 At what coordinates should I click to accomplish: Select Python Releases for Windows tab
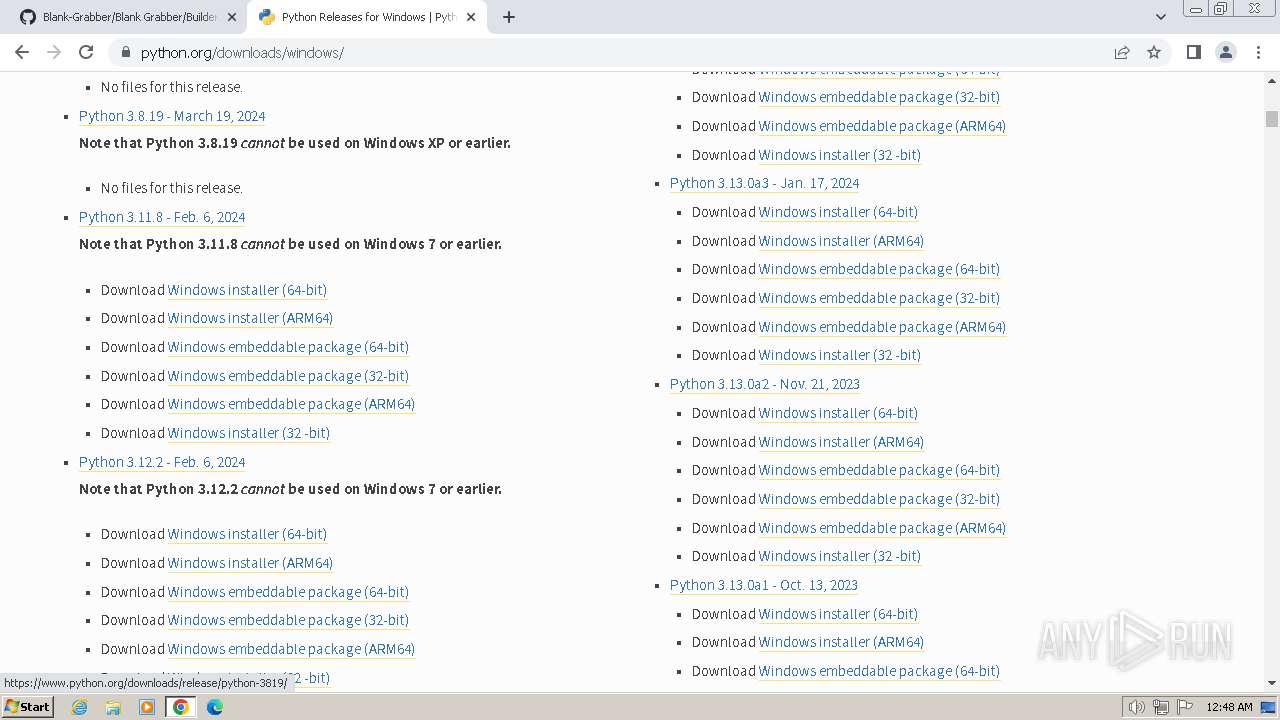point(367,17)
